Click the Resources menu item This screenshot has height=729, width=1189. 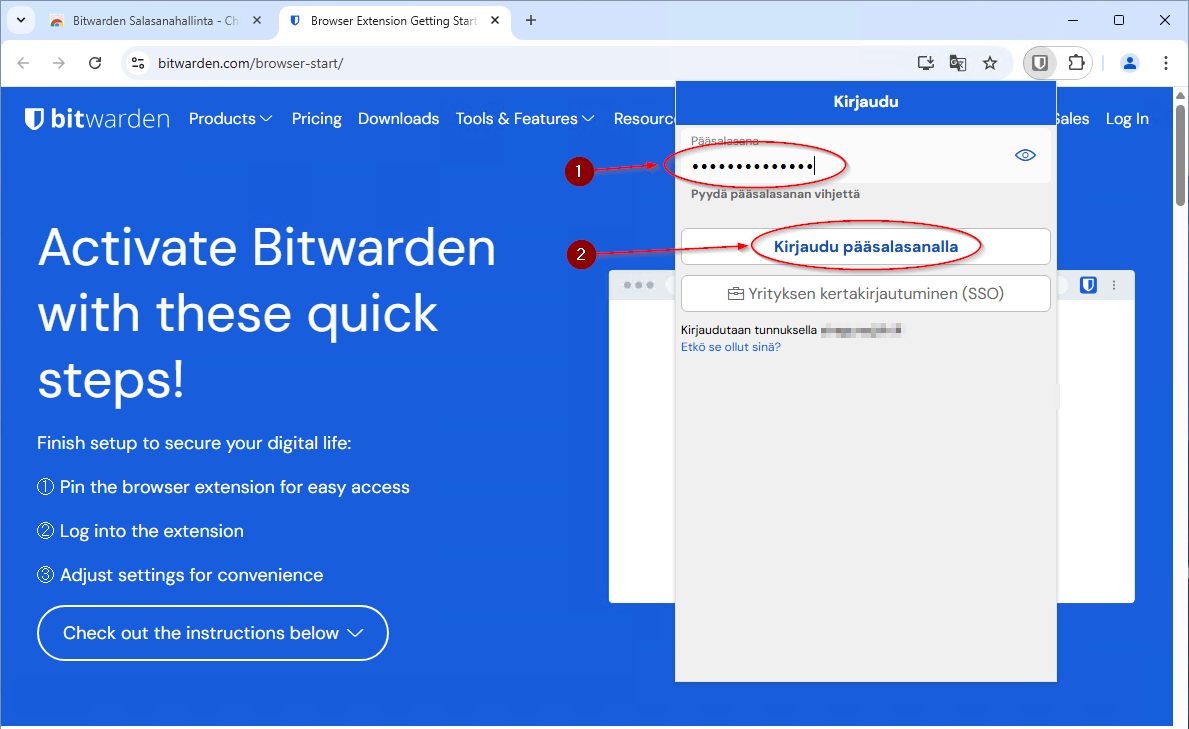(644, 118)
